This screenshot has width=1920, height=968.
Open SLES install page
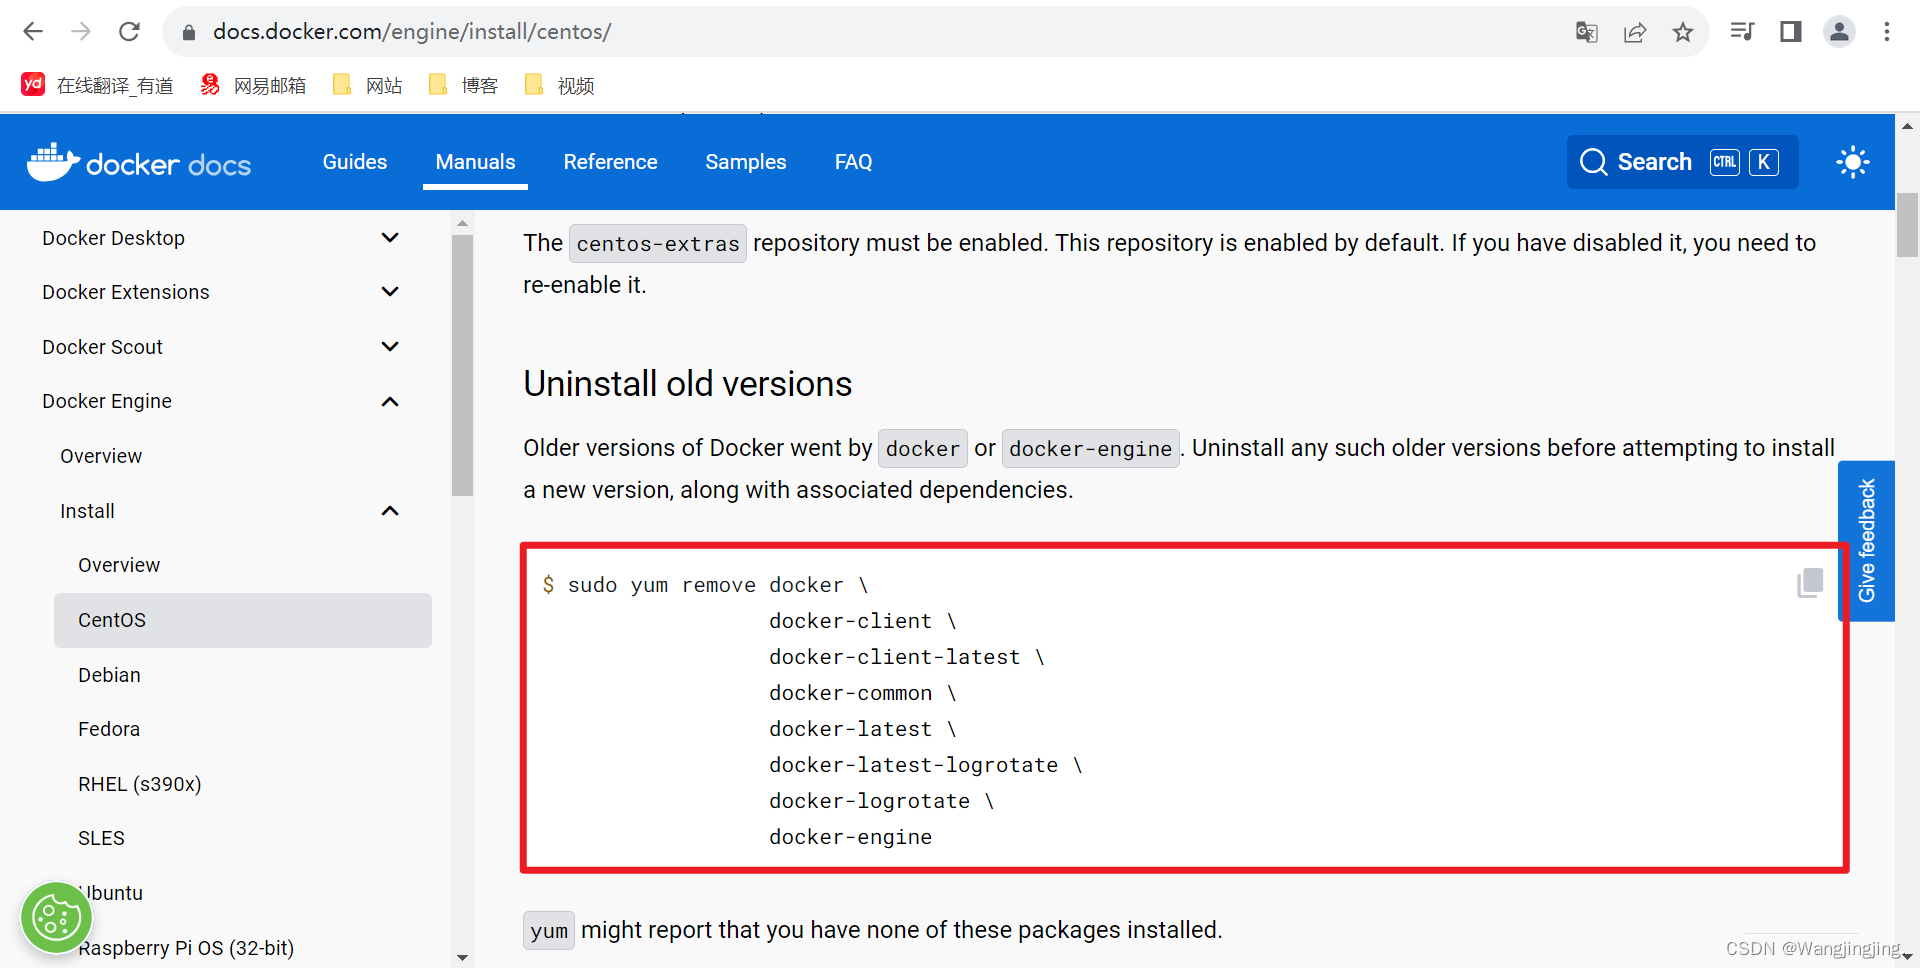pyautogui.click(x=101, y=838)
